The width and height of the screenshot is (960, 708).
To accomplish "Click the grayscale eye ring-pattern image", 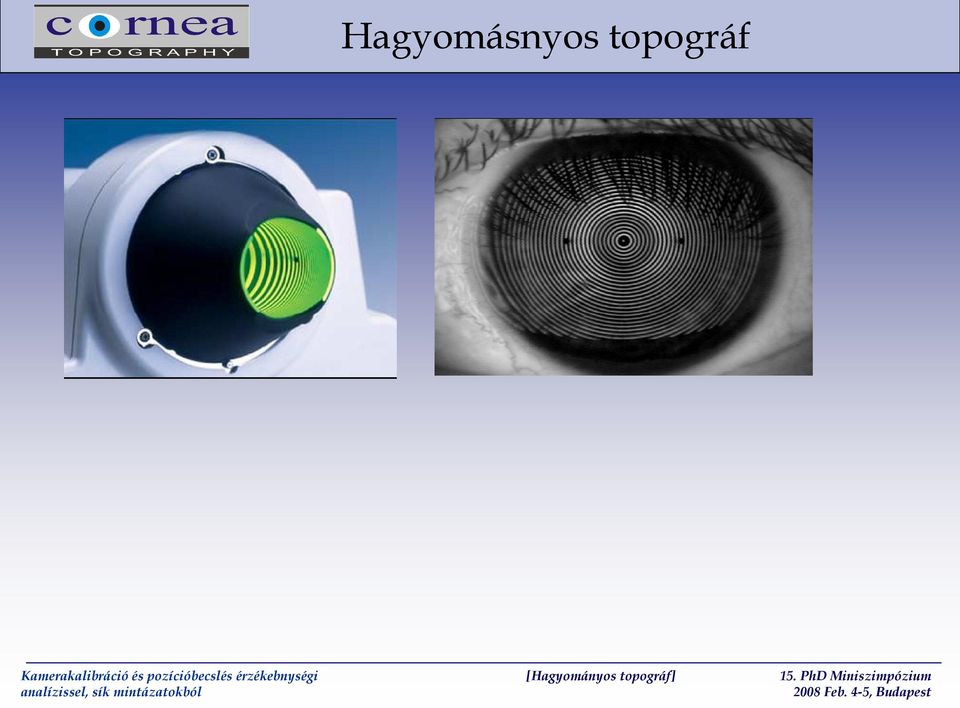I will (623, 247).
